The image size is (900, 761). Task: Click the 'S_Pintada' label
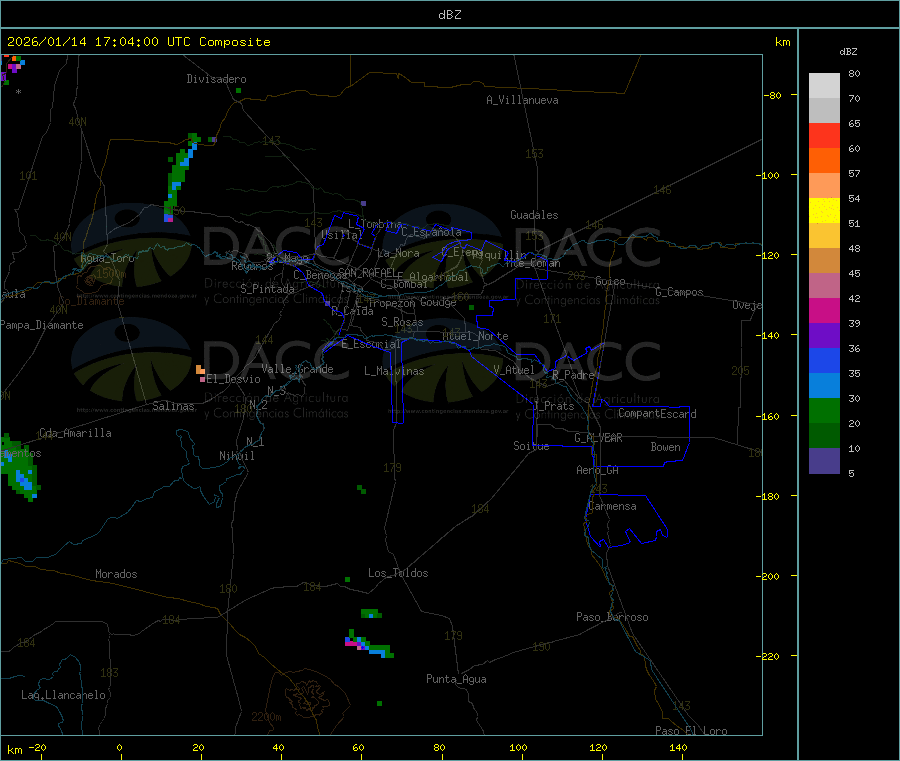point(267,289)
